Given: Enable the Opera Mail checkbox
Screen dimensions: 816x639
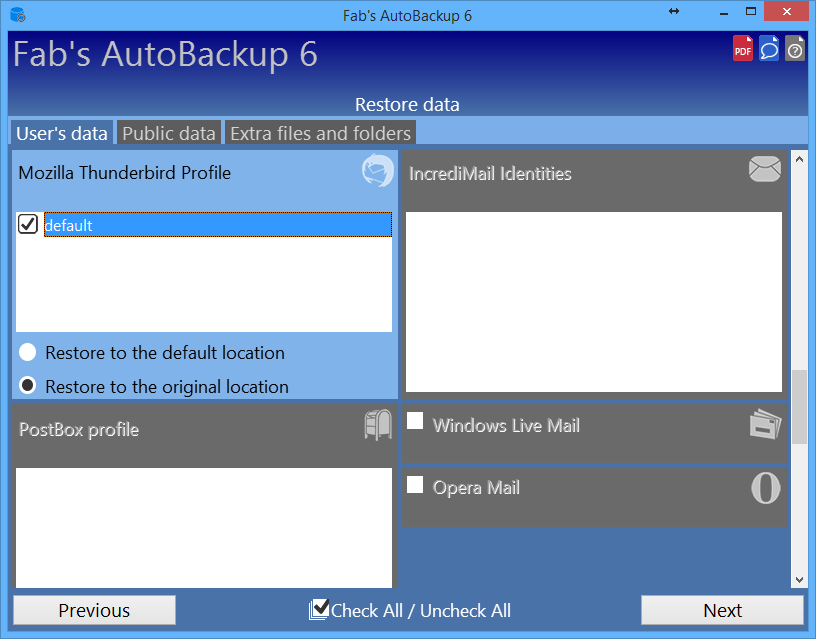Looking at the screenshot, I should [x=415, y=484].
